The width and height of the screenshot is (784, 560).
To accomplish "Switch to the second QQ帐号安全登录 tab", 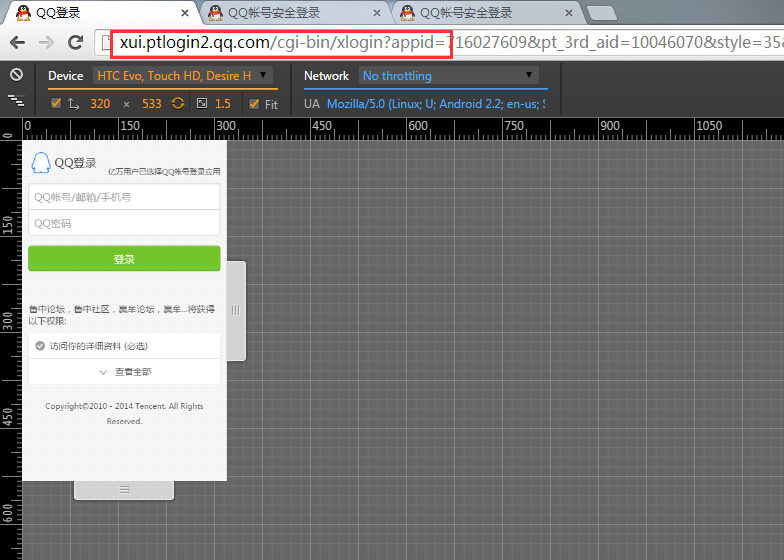I will point(295,13).
